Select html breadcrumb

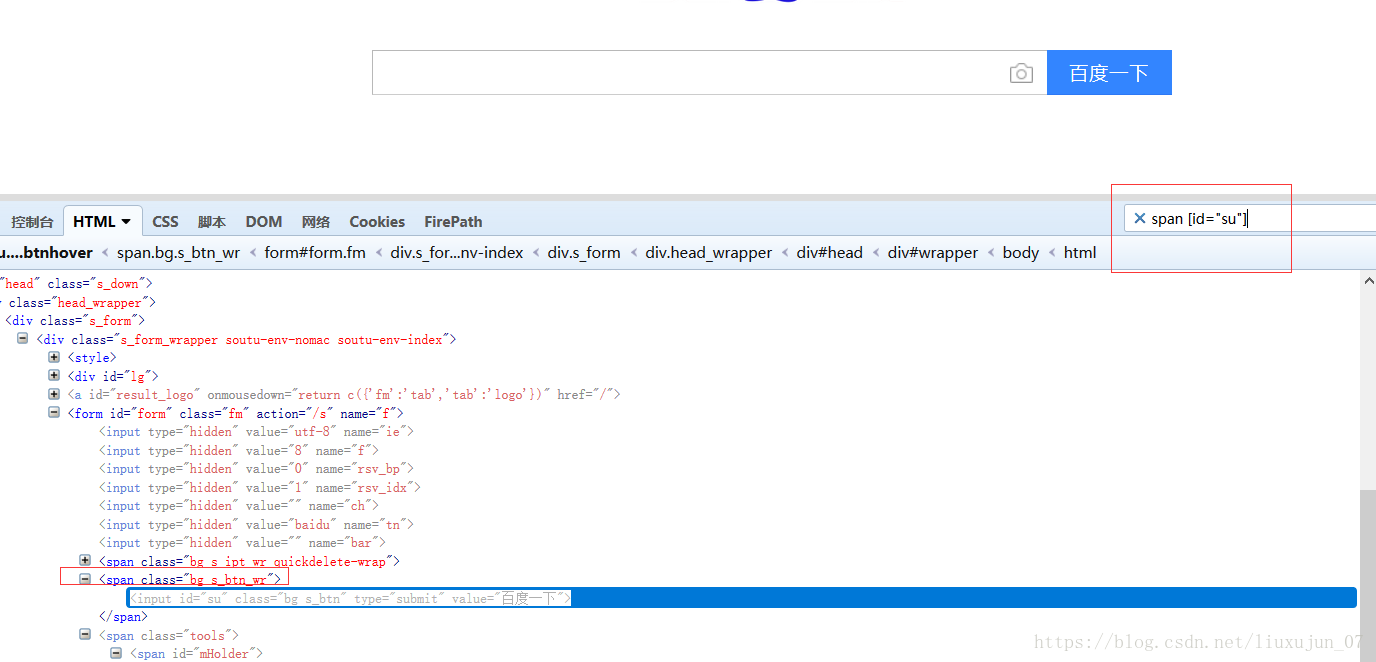pyautogui.click(x=1080, y=253)
